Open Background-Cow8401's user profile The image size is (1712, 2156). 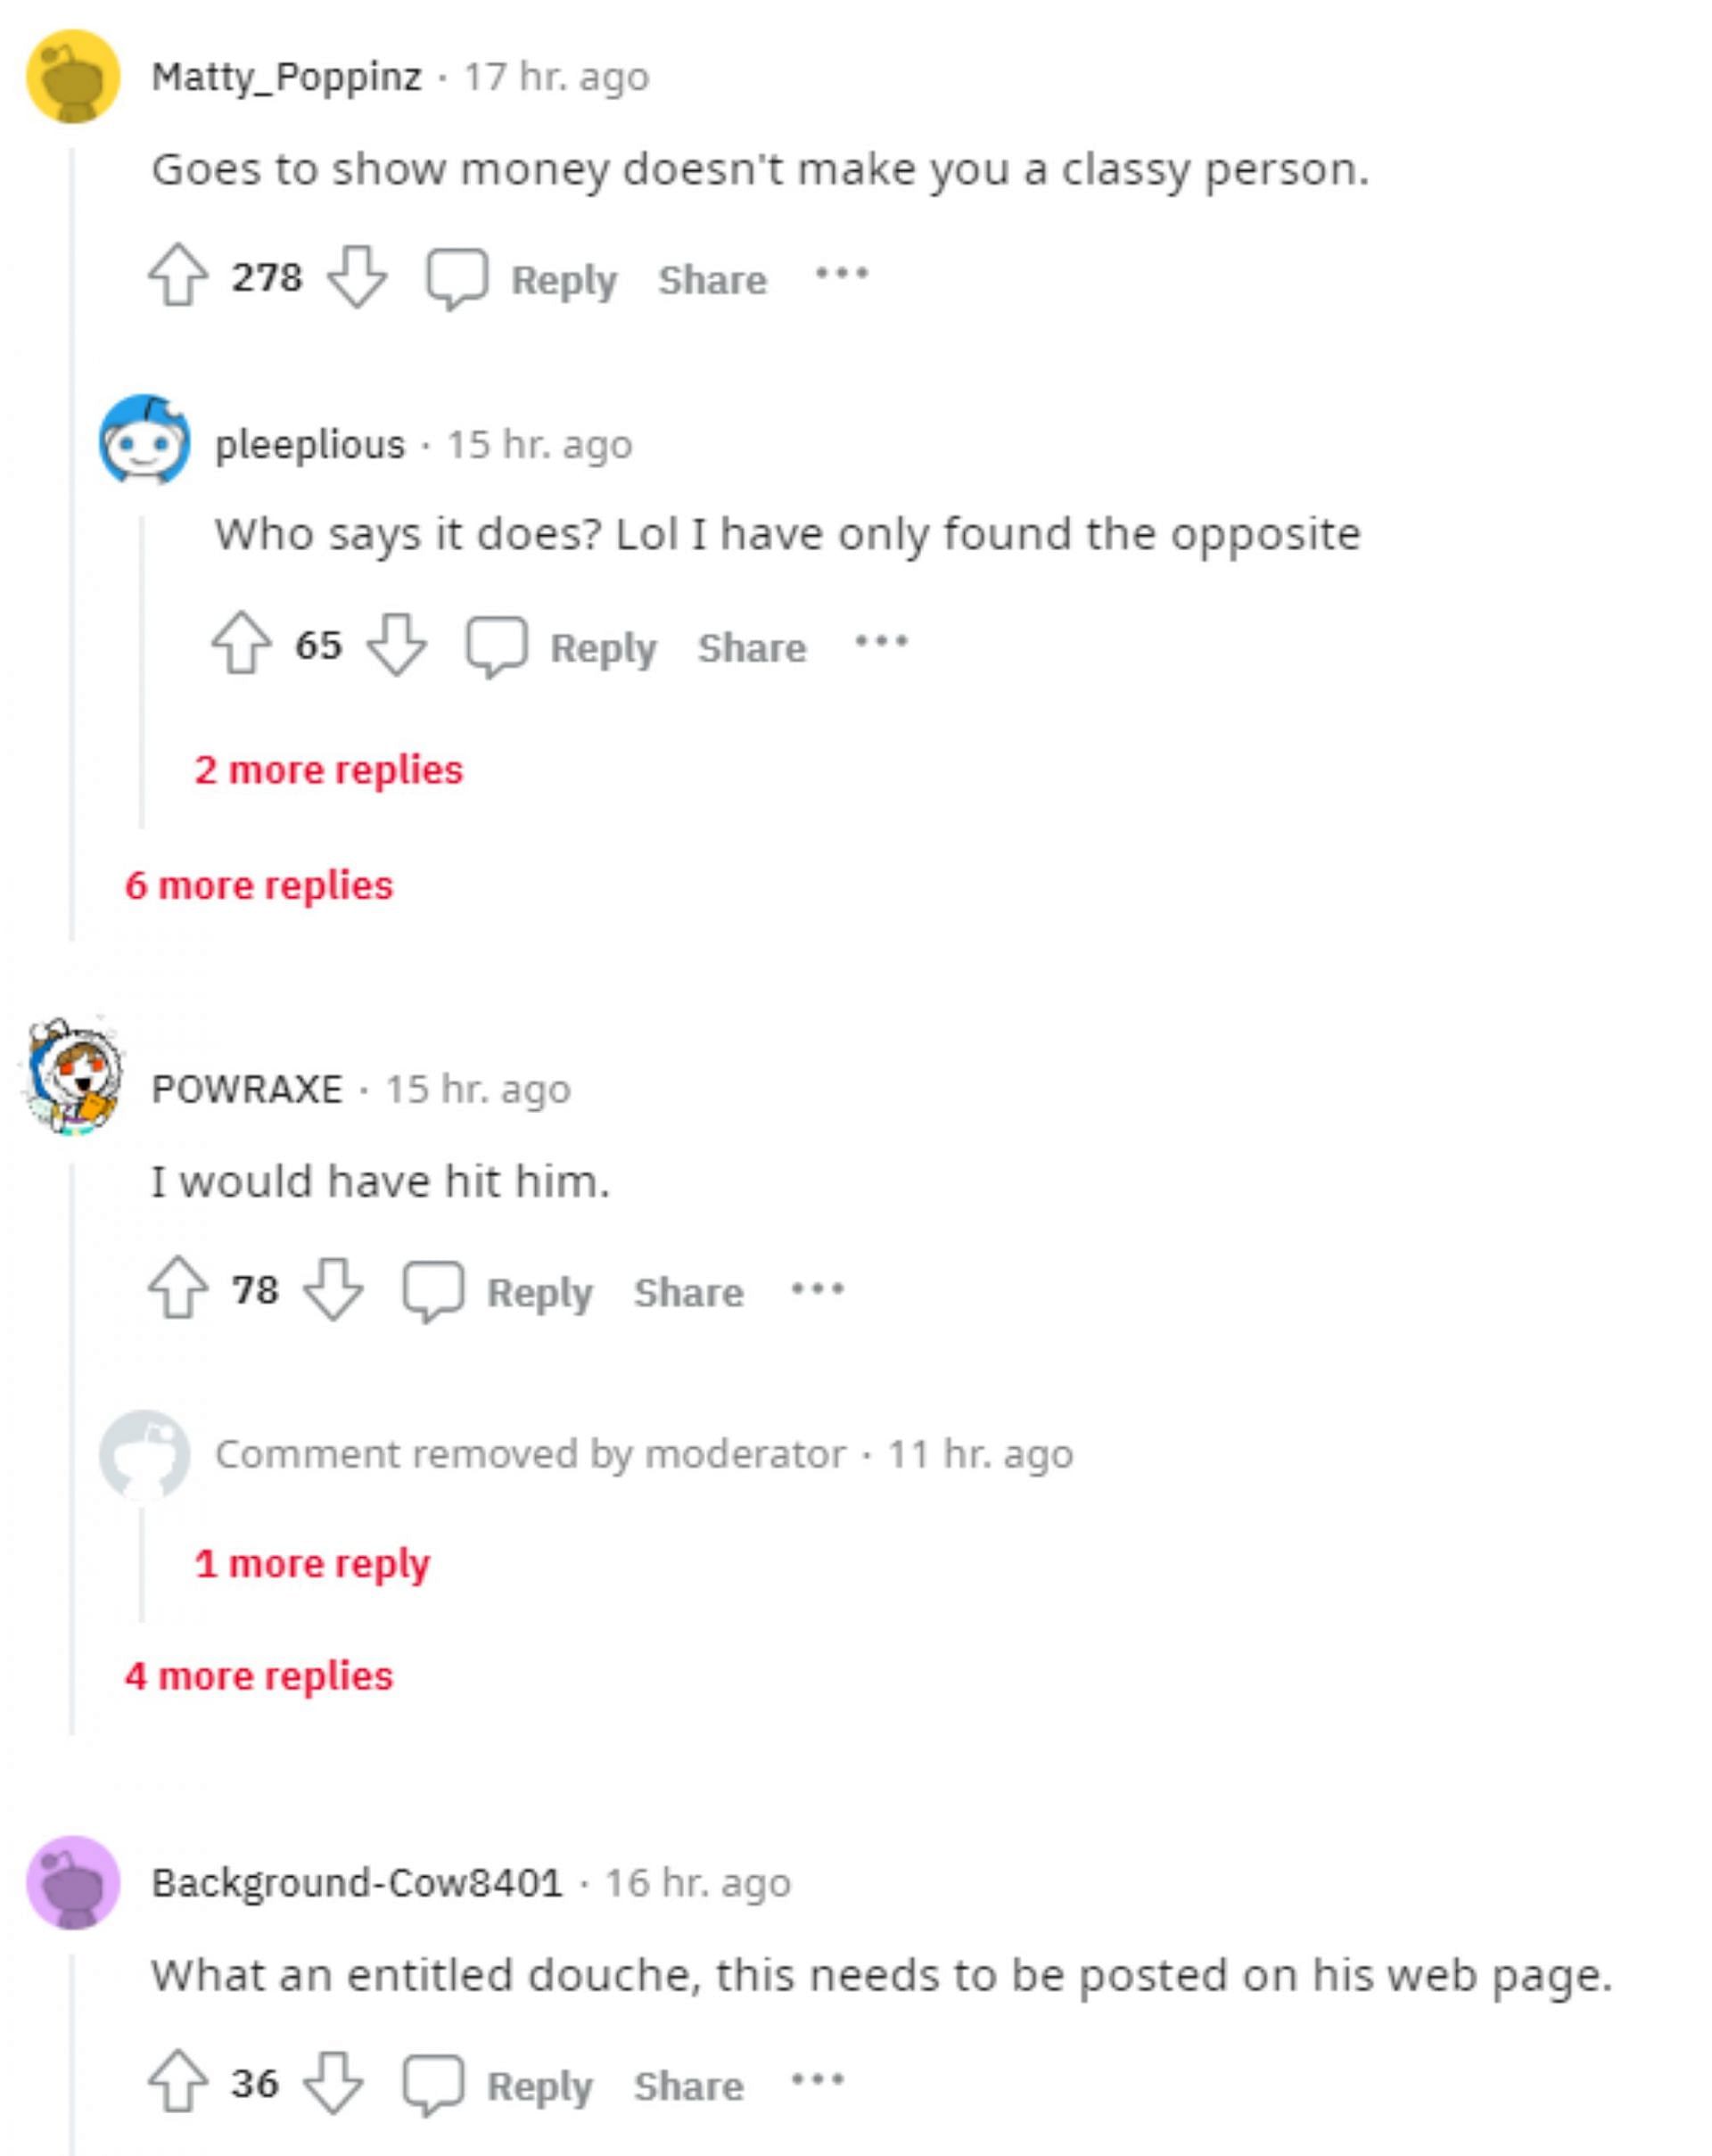[357, 1883]
